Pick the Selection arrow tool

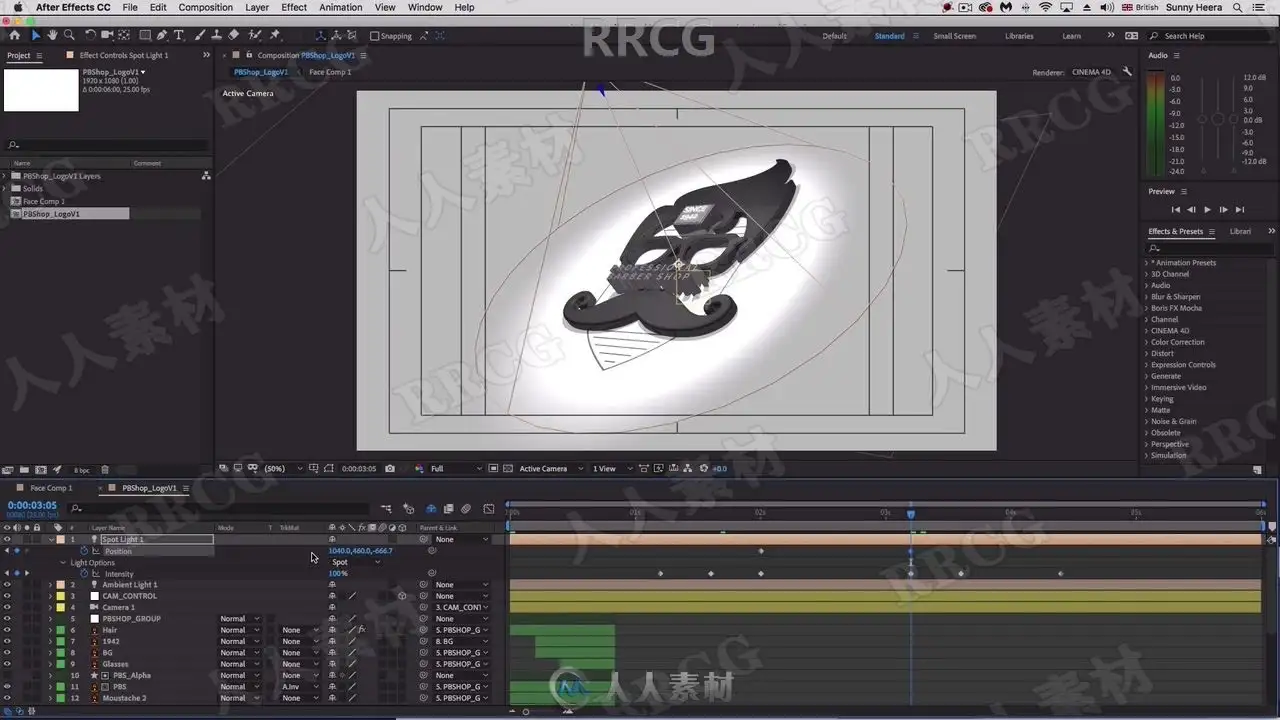[x=36, y=36]
